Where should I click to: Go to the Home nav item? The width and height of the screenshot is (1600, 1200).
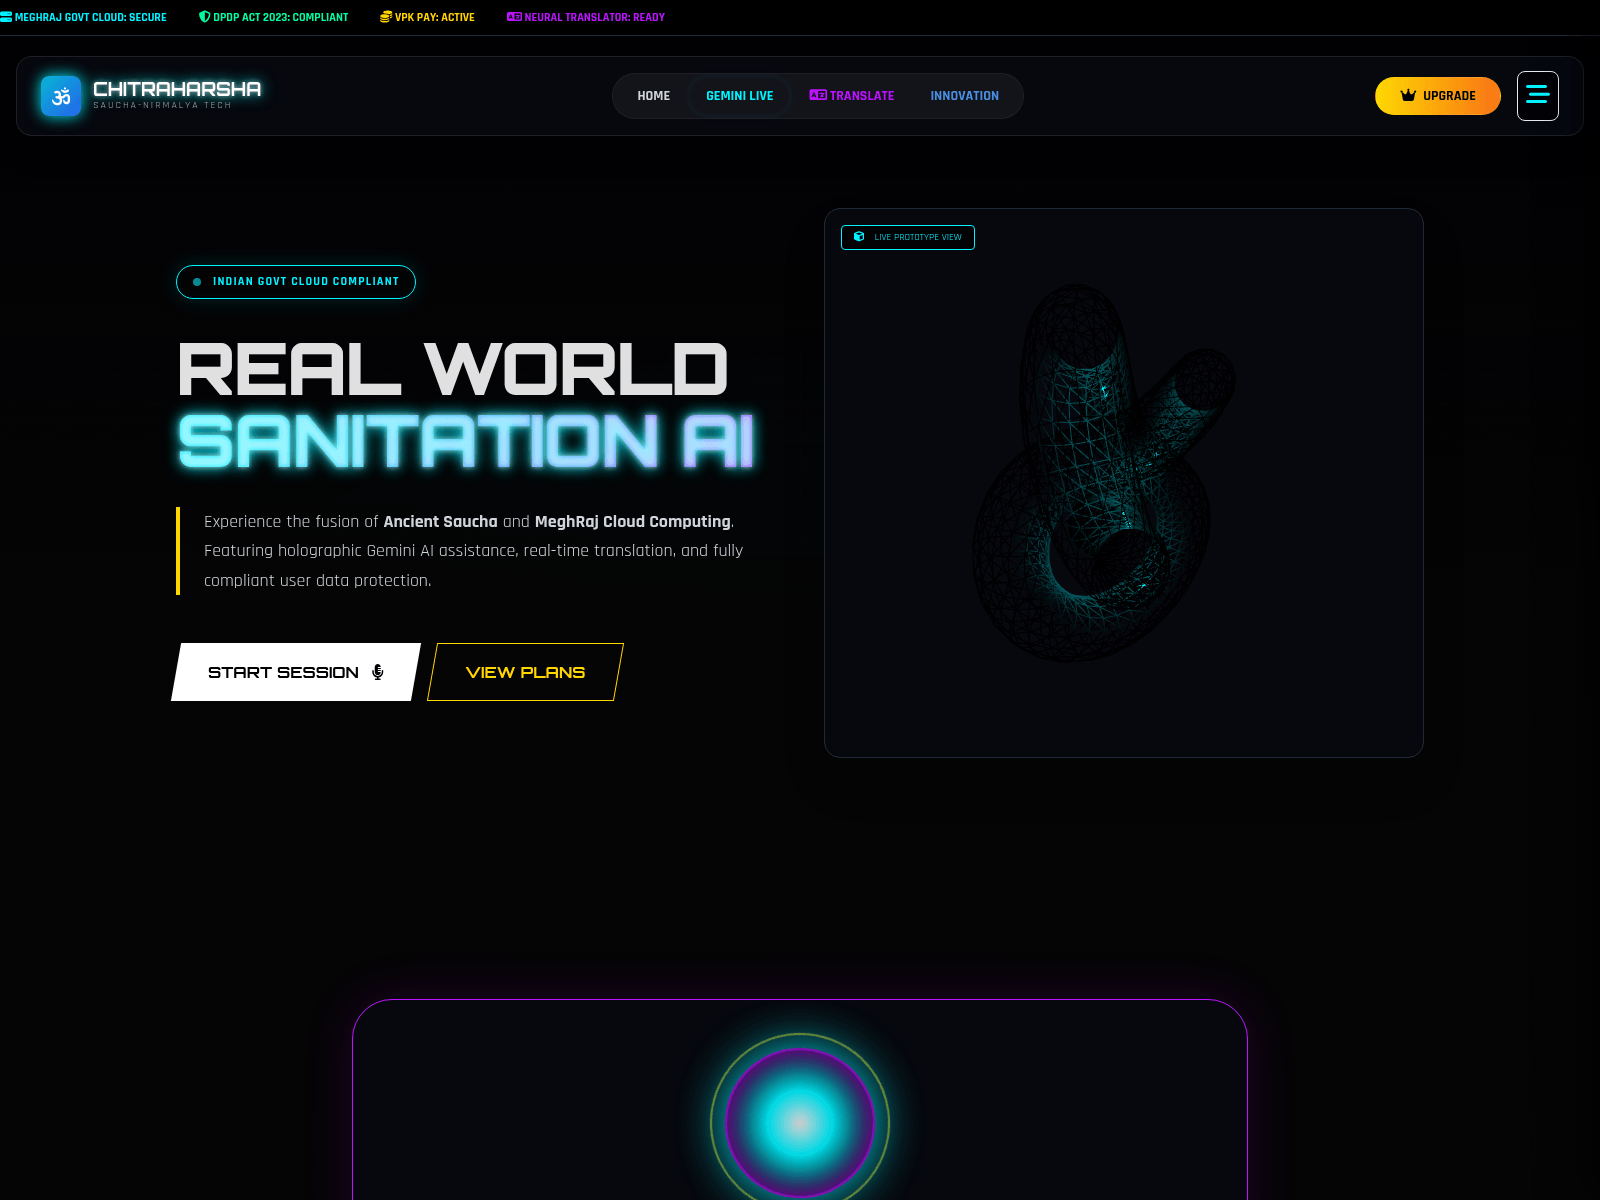click(654, 96)
